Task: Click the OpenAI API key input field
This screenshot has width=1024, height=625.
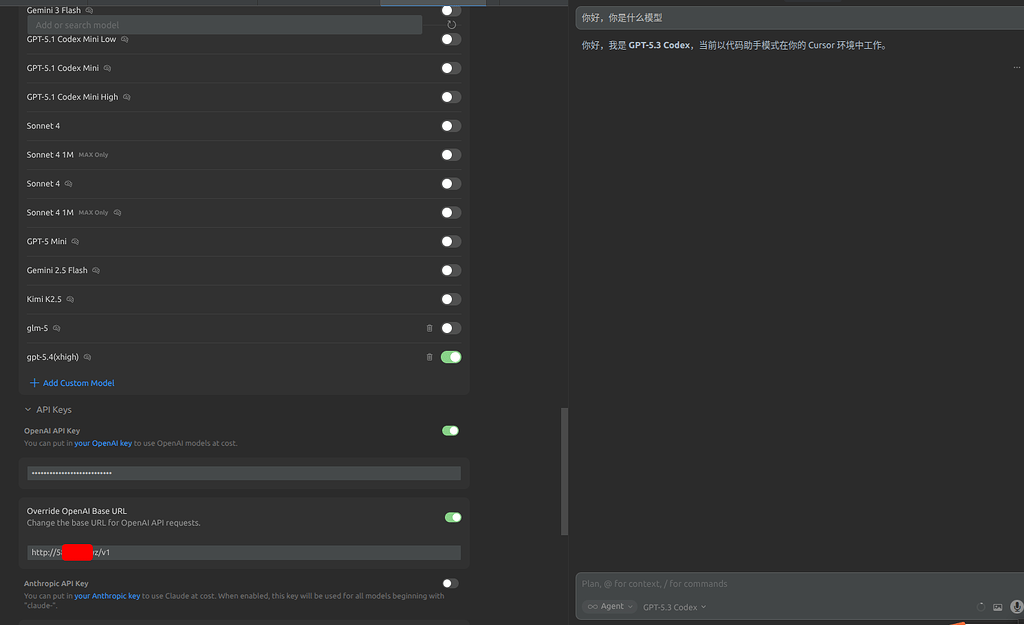Action: point(244,473)
